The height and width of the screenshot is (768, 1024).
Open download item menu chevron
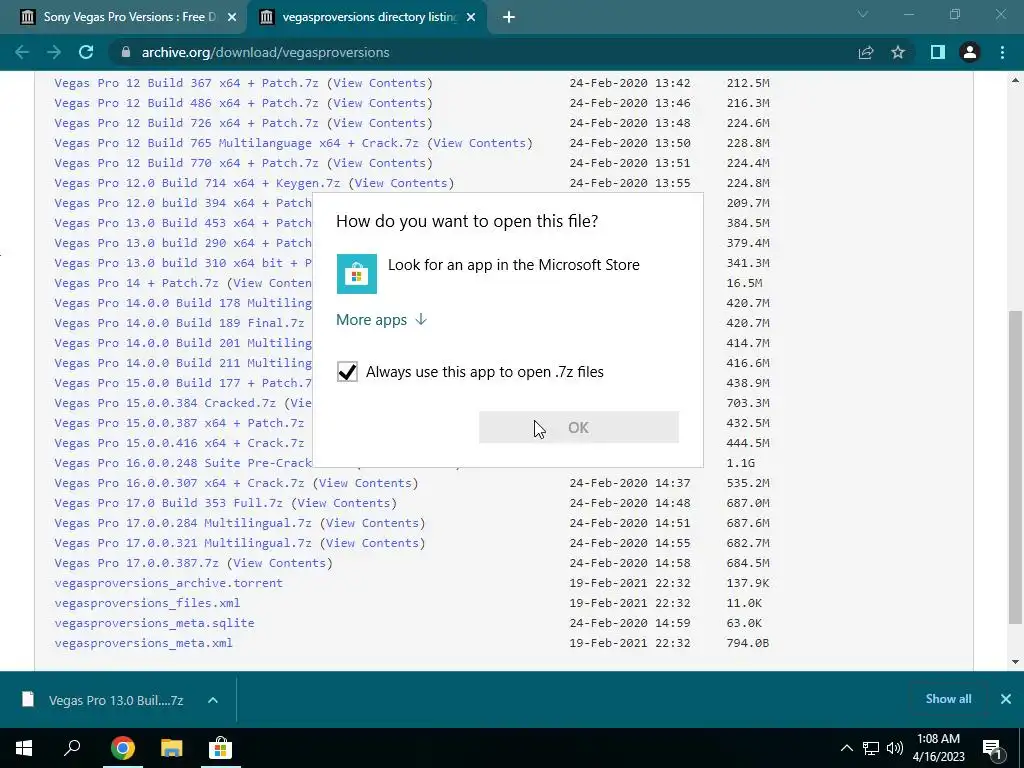(x=213, y=700)
